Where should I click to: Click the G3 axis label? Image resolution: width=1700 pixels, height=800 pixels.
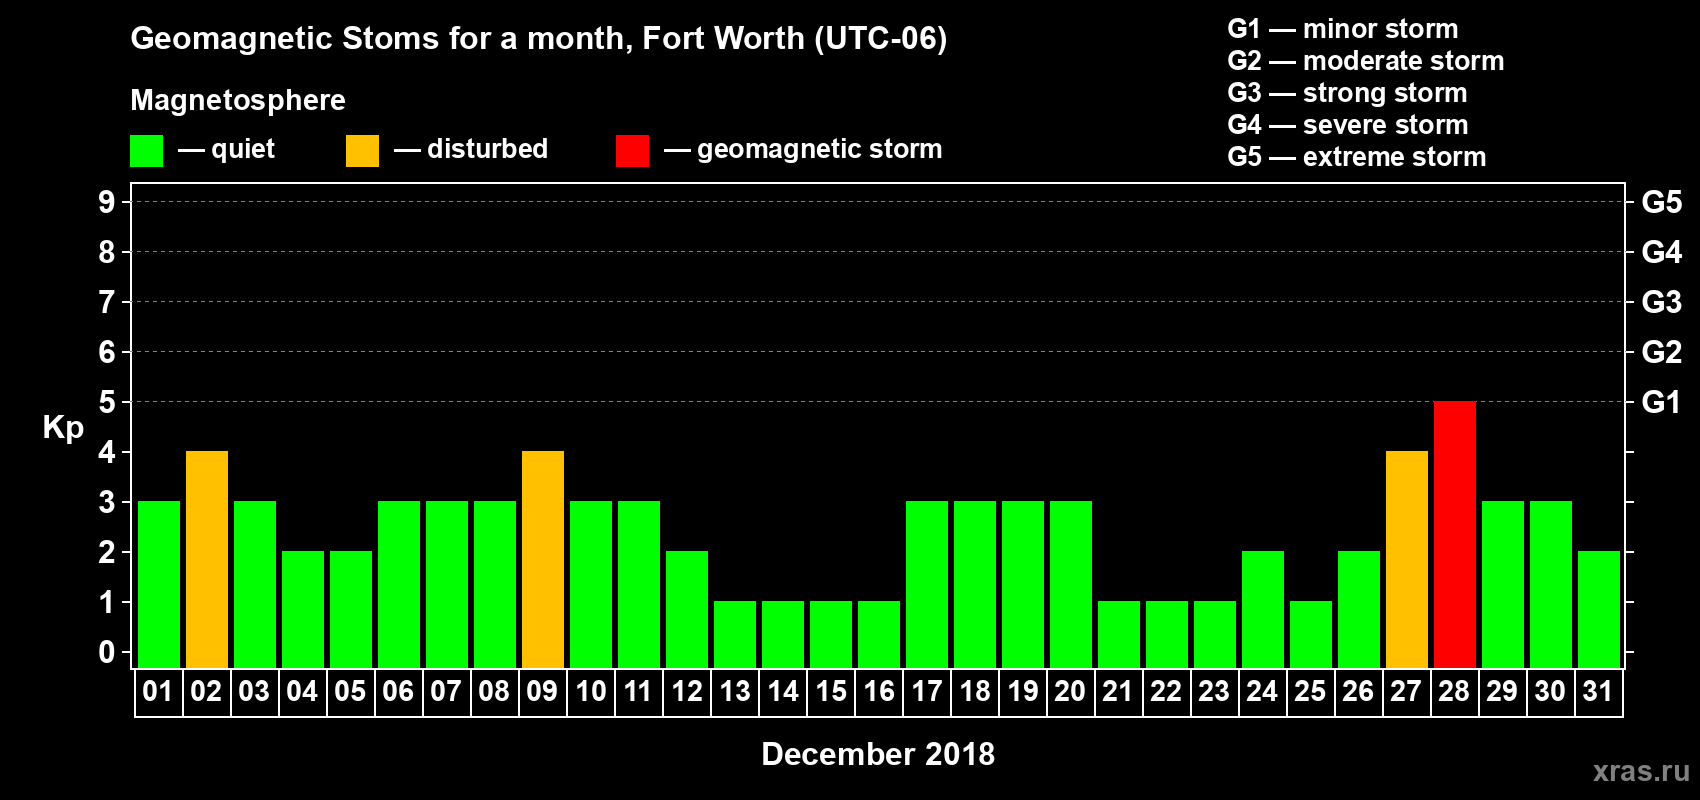click(x=1661, y=302)
